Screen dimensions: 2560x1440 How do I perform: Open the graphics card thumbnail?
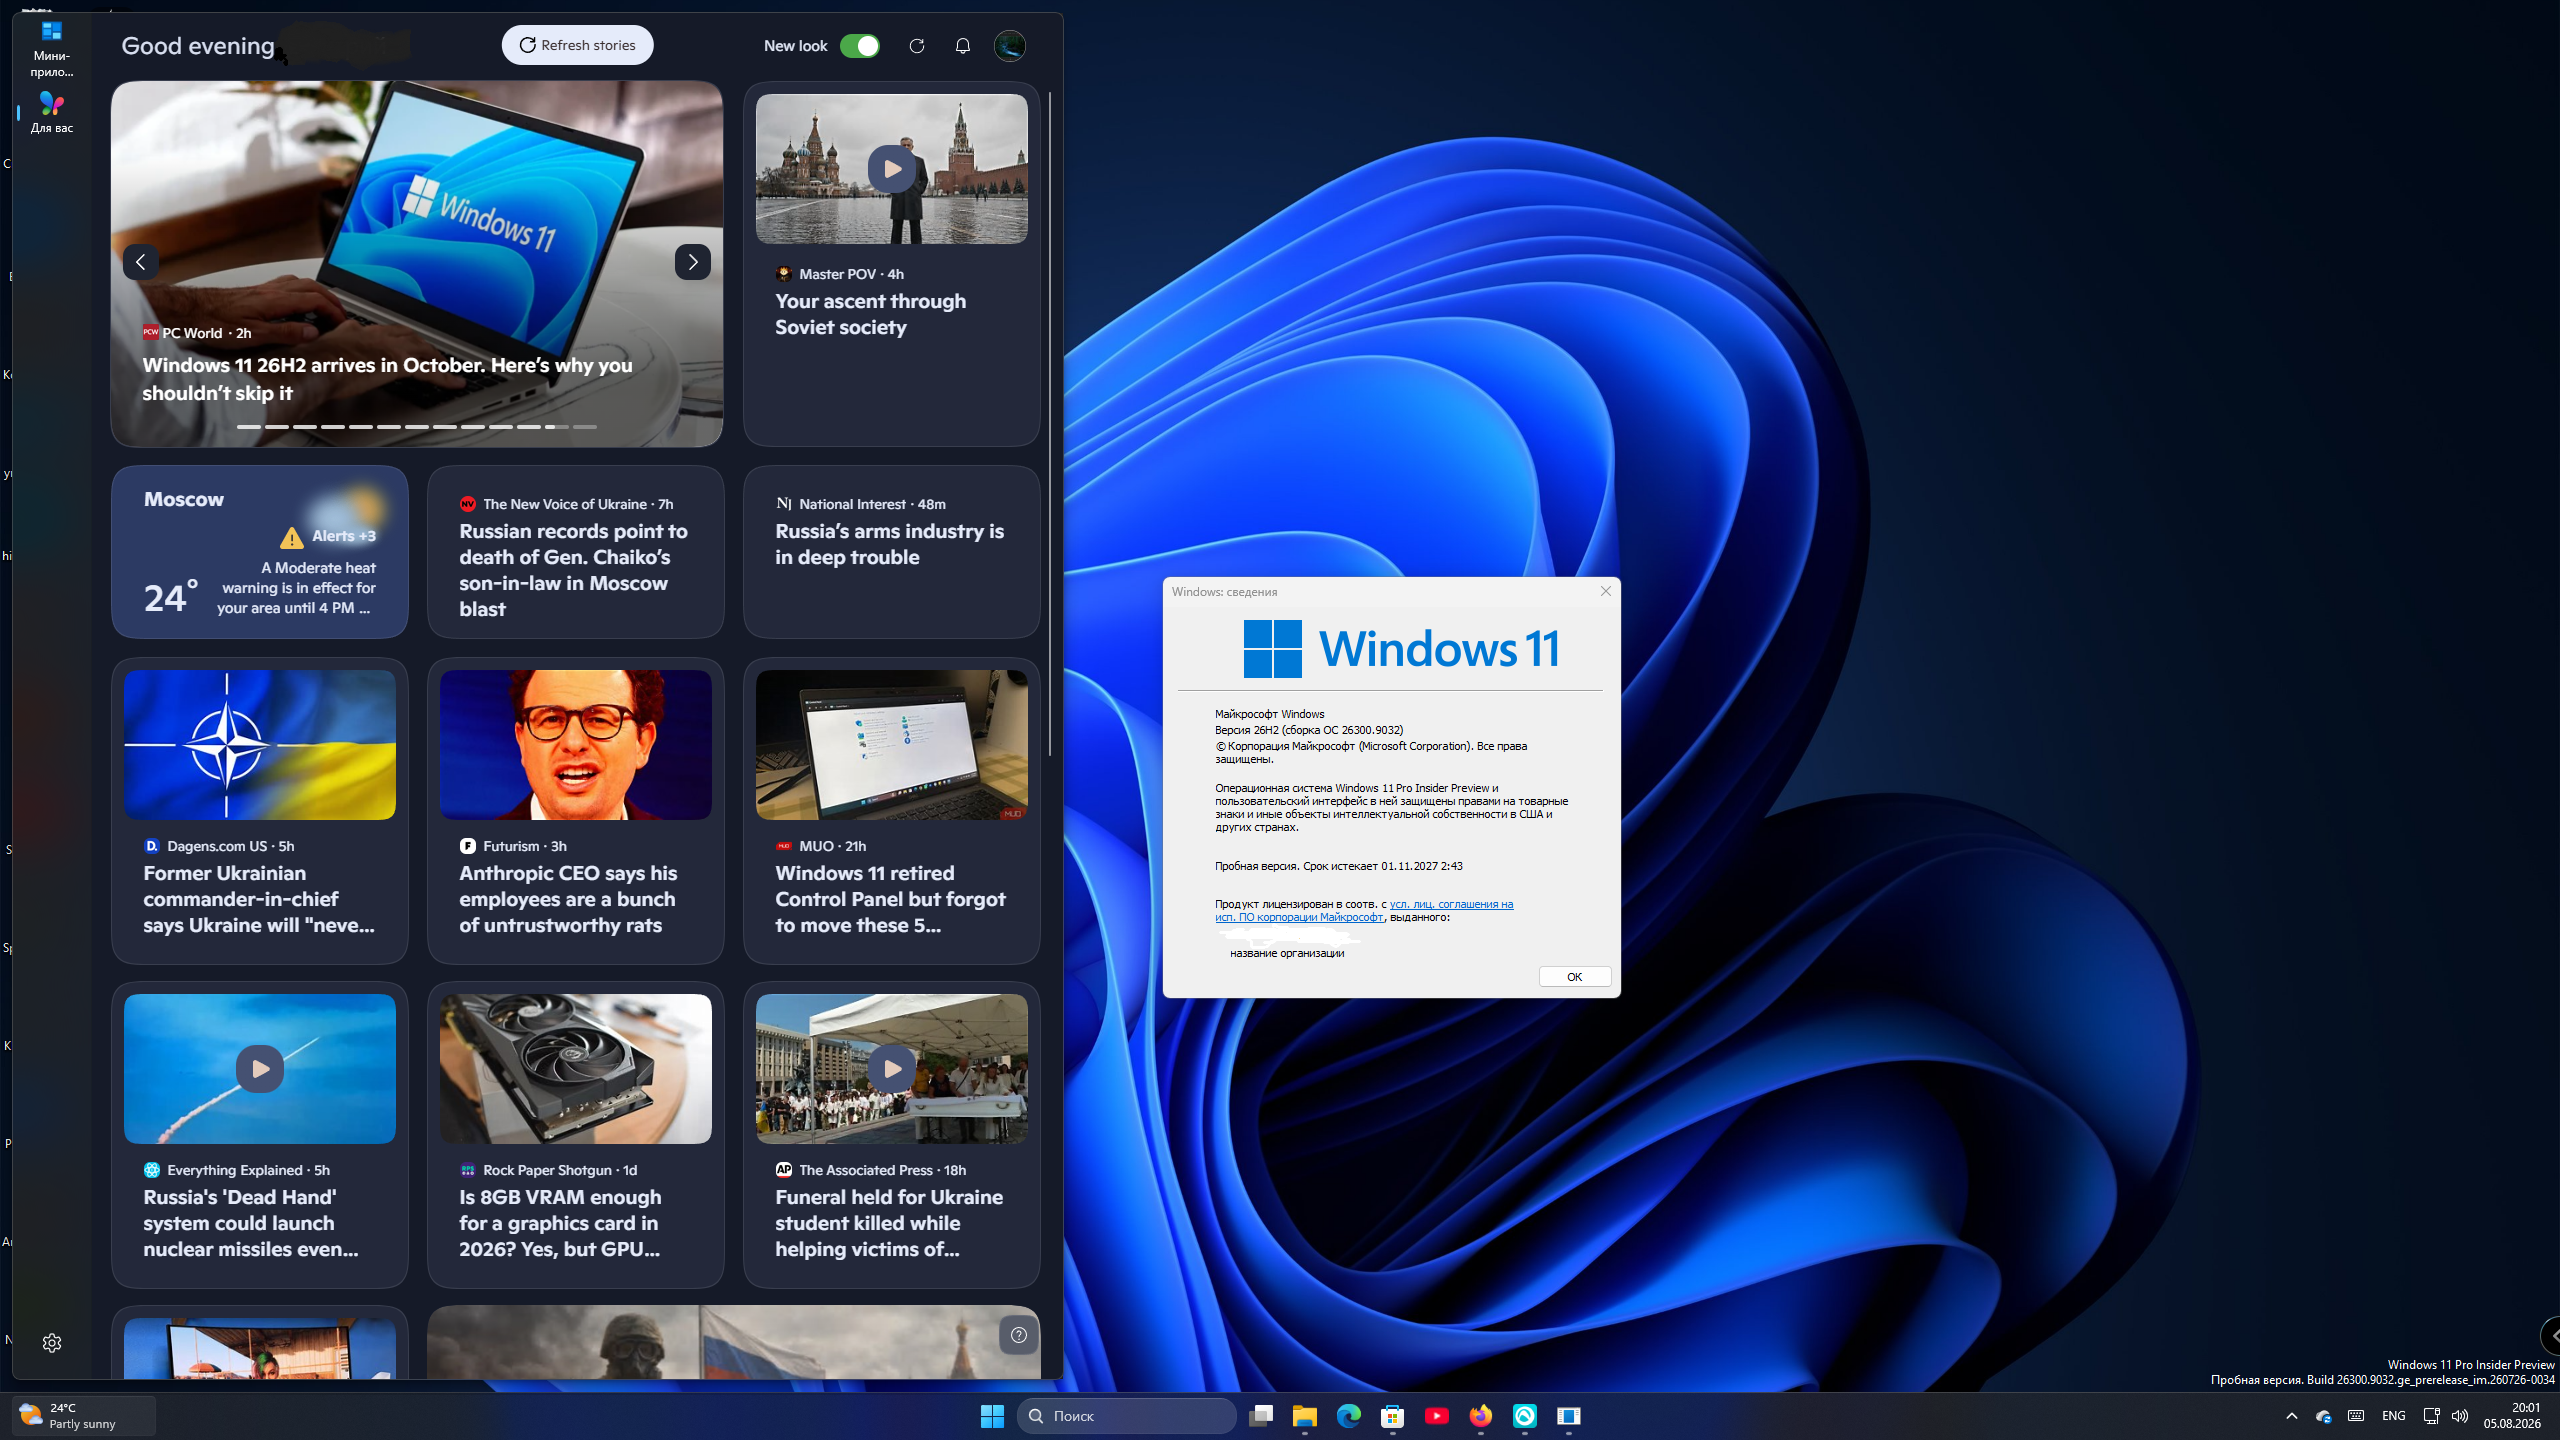(x=576, y=1069)
